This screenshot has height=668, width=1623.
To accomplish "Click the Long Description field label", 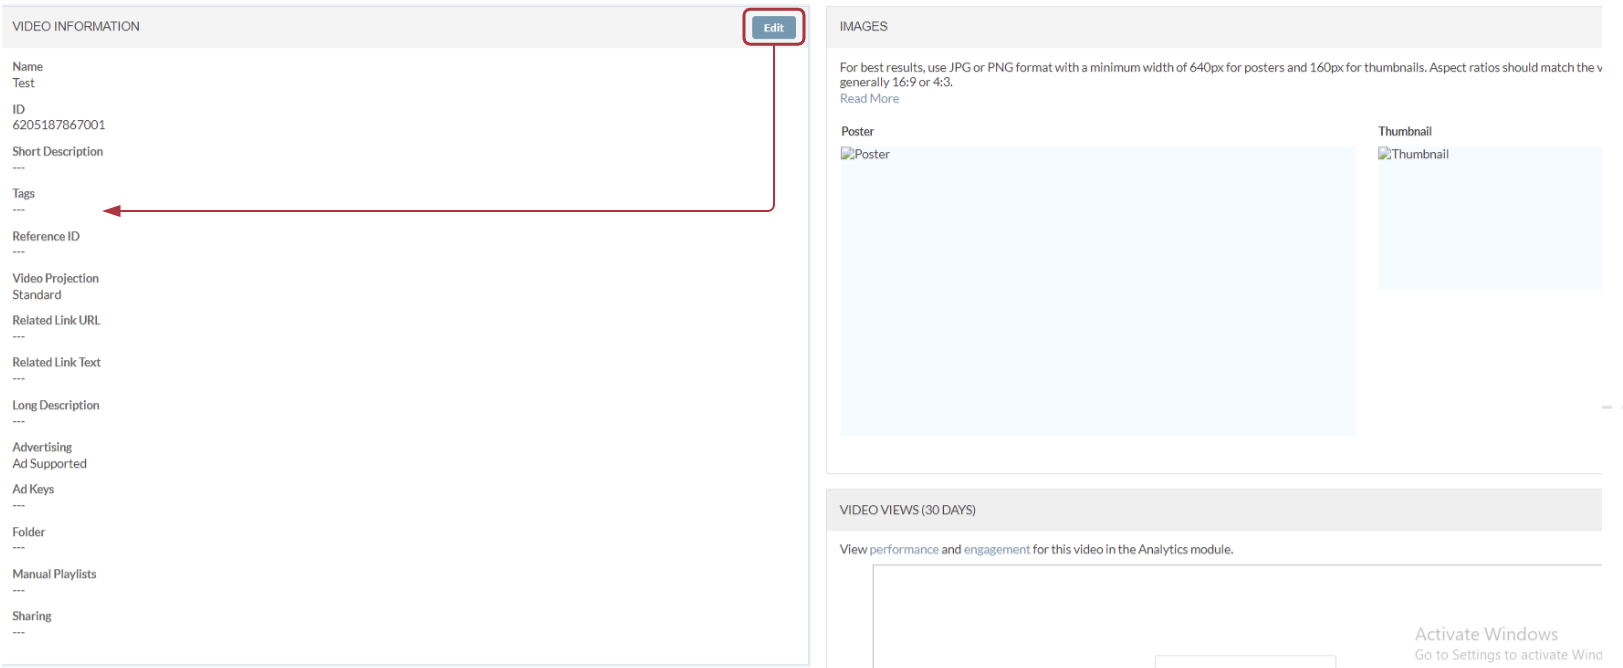I will tap(56, 406).
